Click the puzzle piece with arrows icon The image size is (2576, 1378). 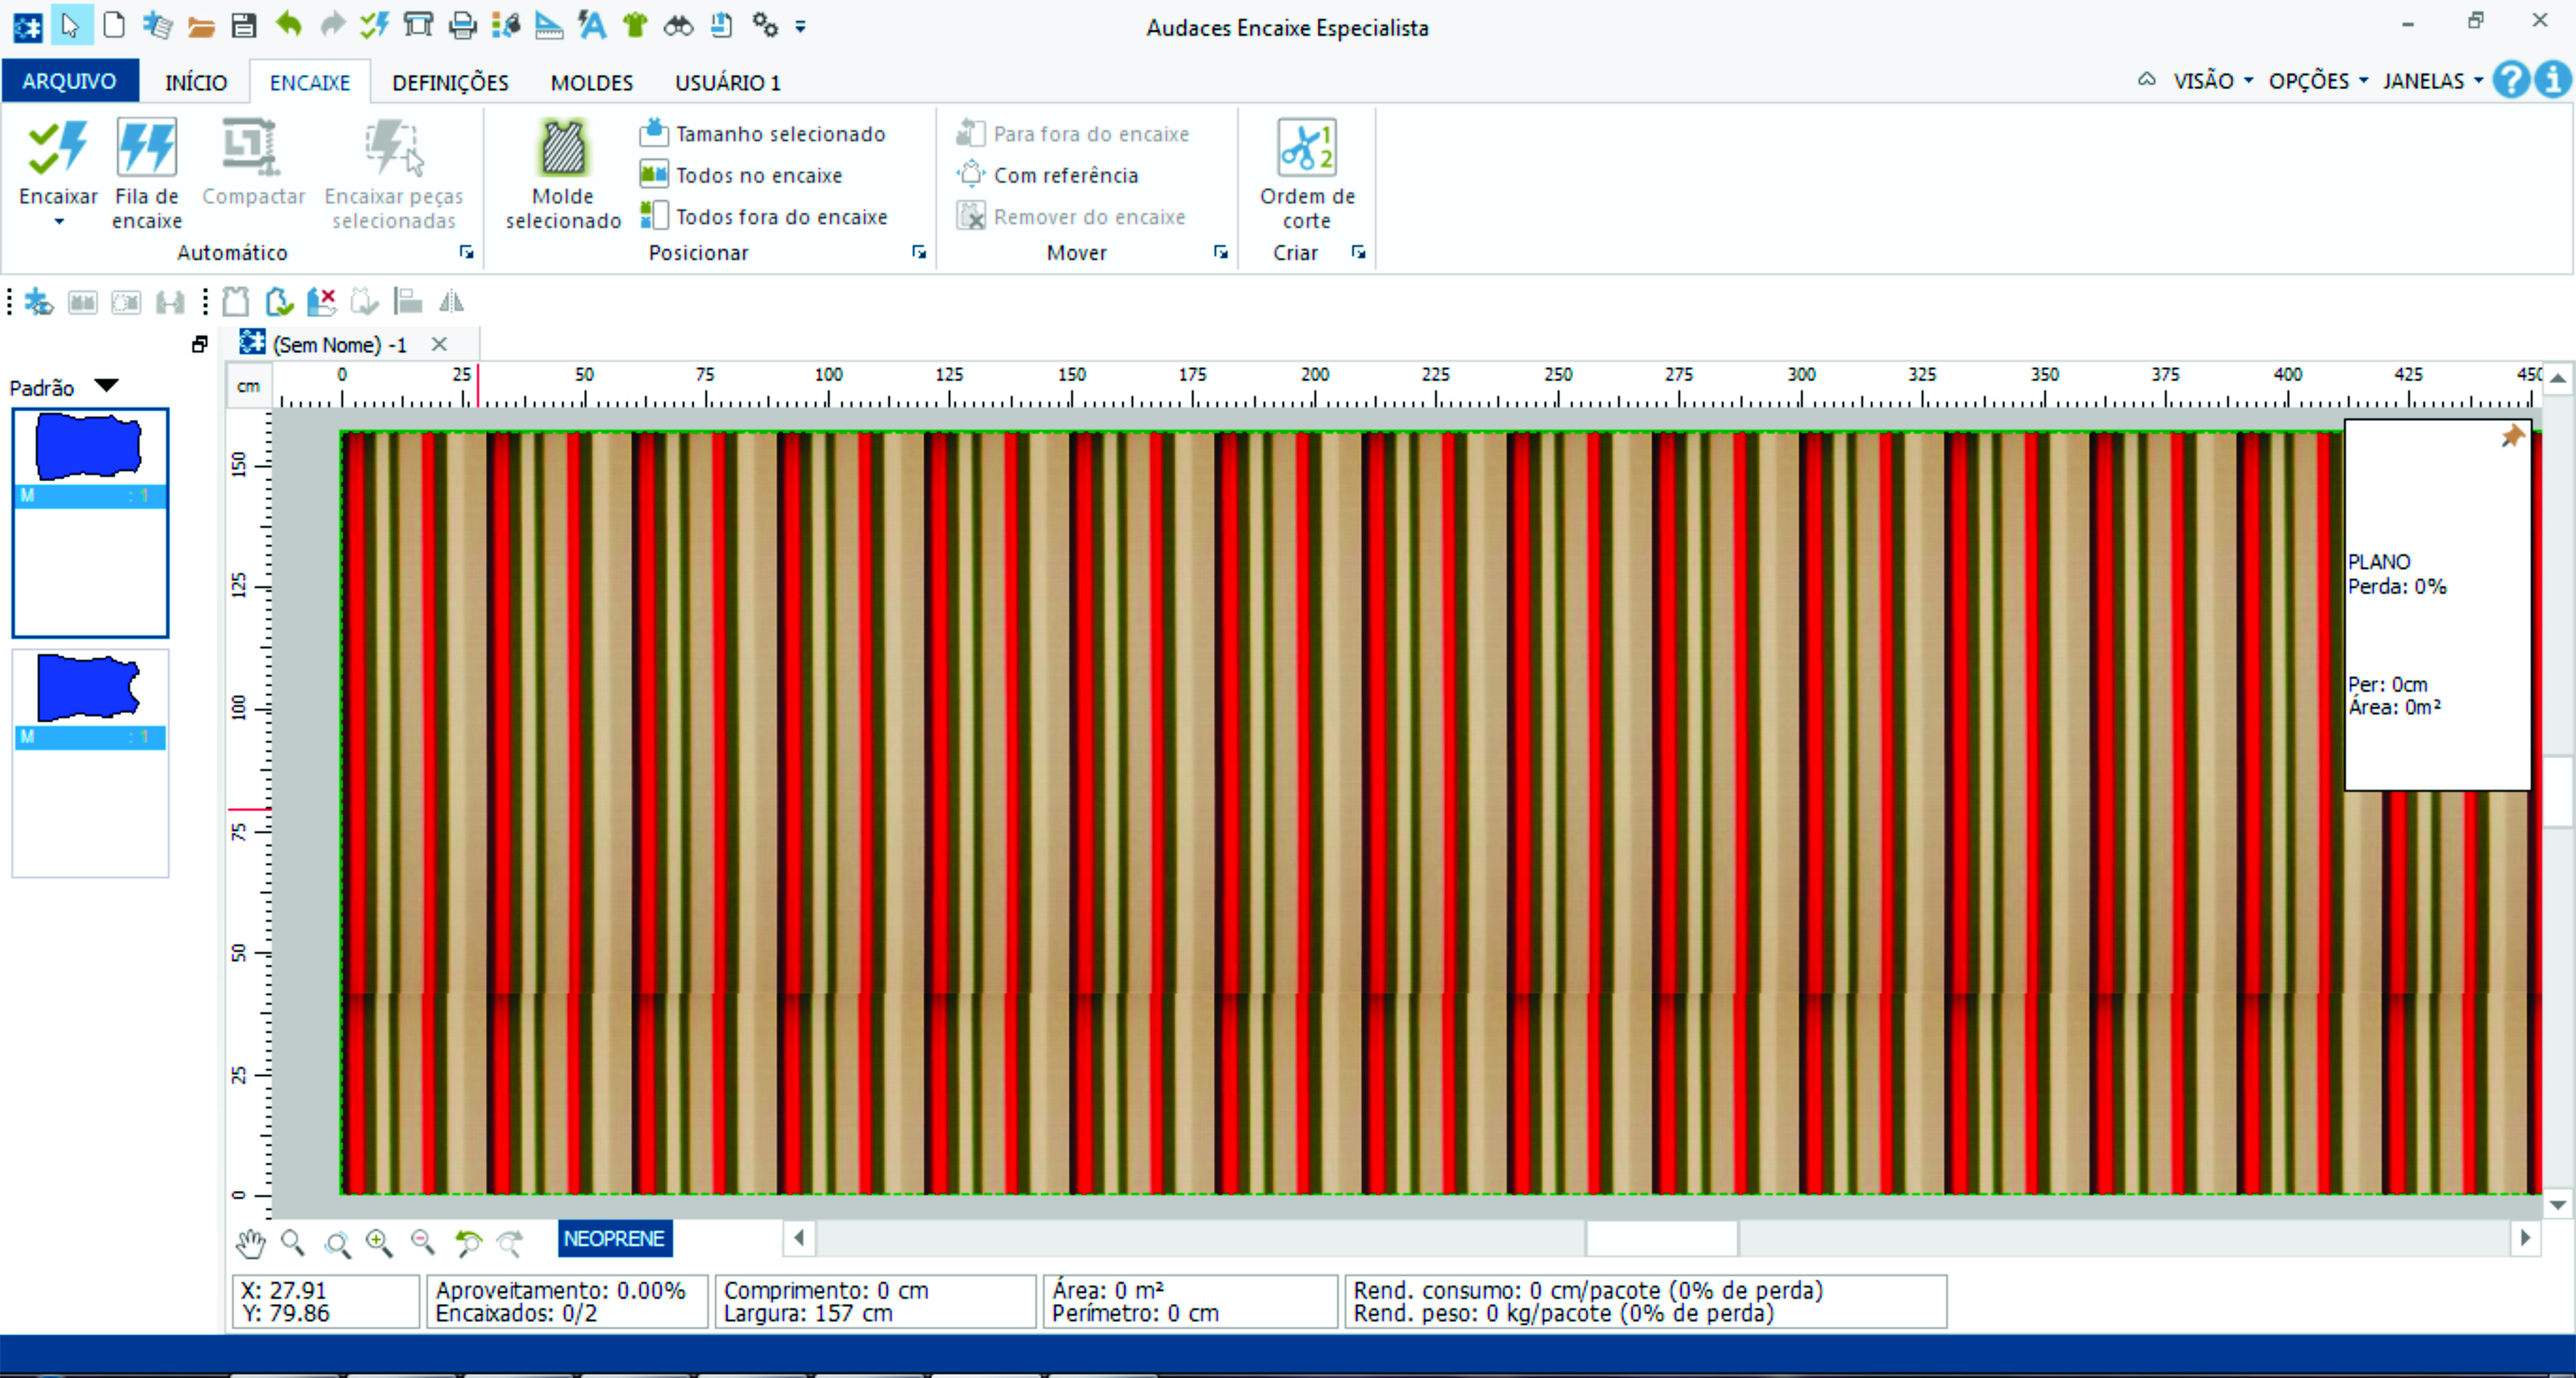(x=39, y=301)
